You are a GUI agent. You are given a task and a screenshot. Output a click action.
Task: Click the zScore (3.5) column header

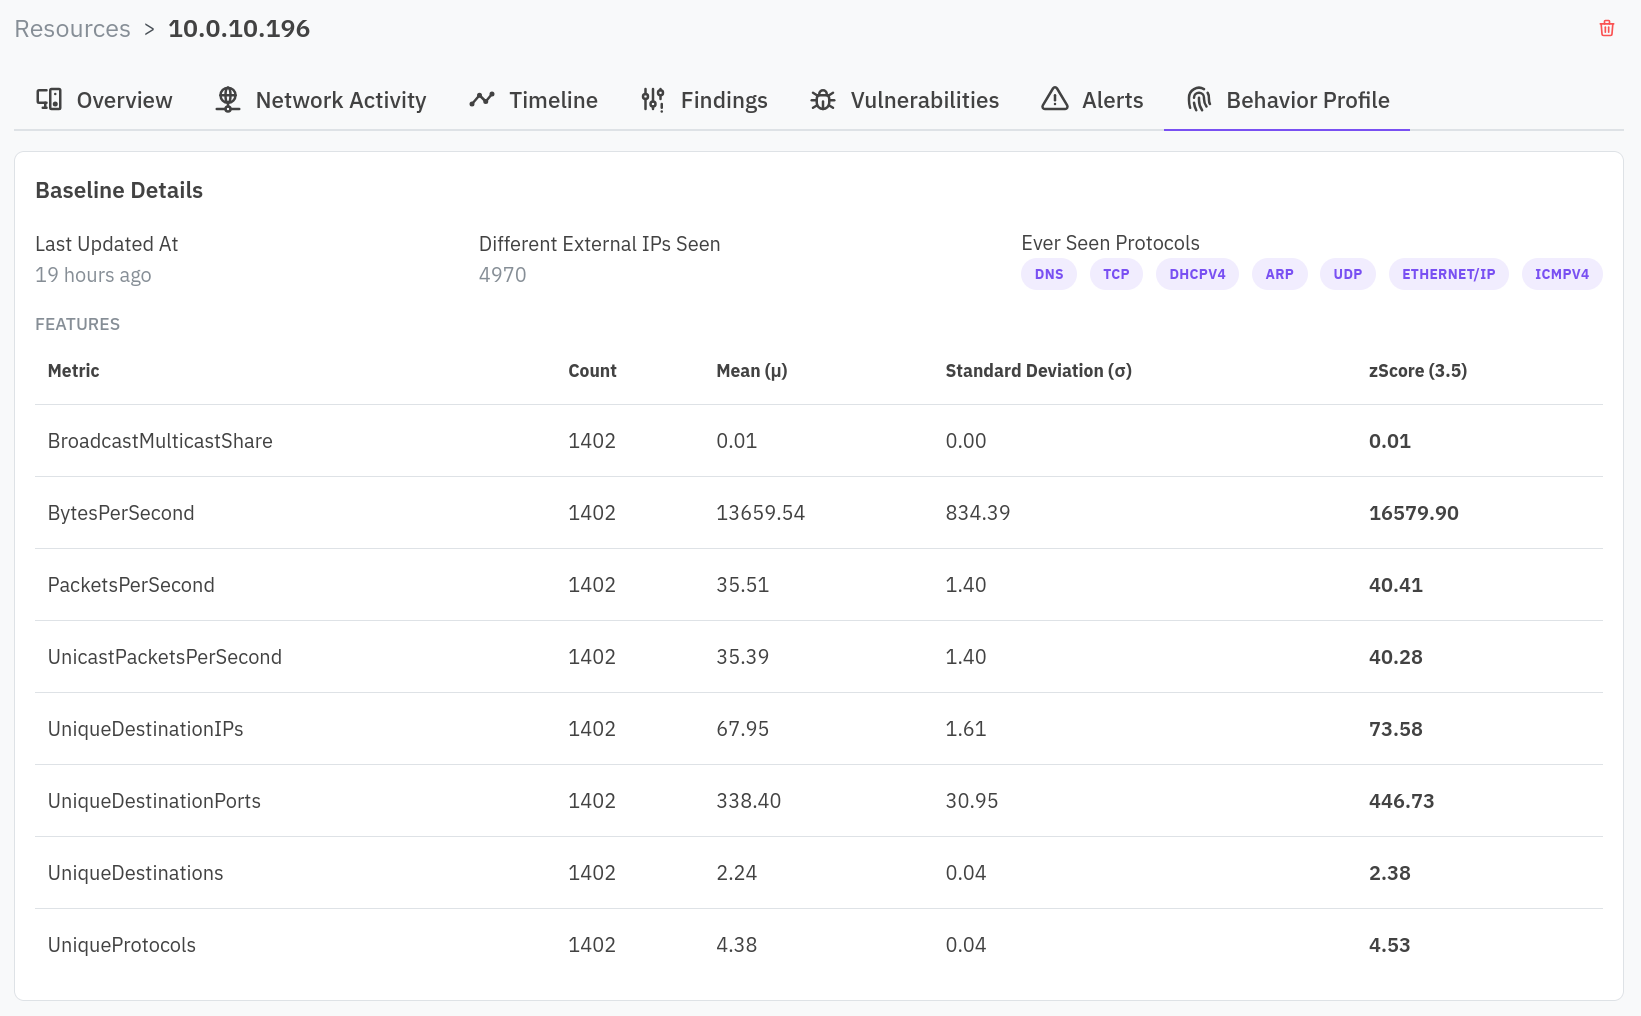pyautogui.click(x=1418, y=371)
